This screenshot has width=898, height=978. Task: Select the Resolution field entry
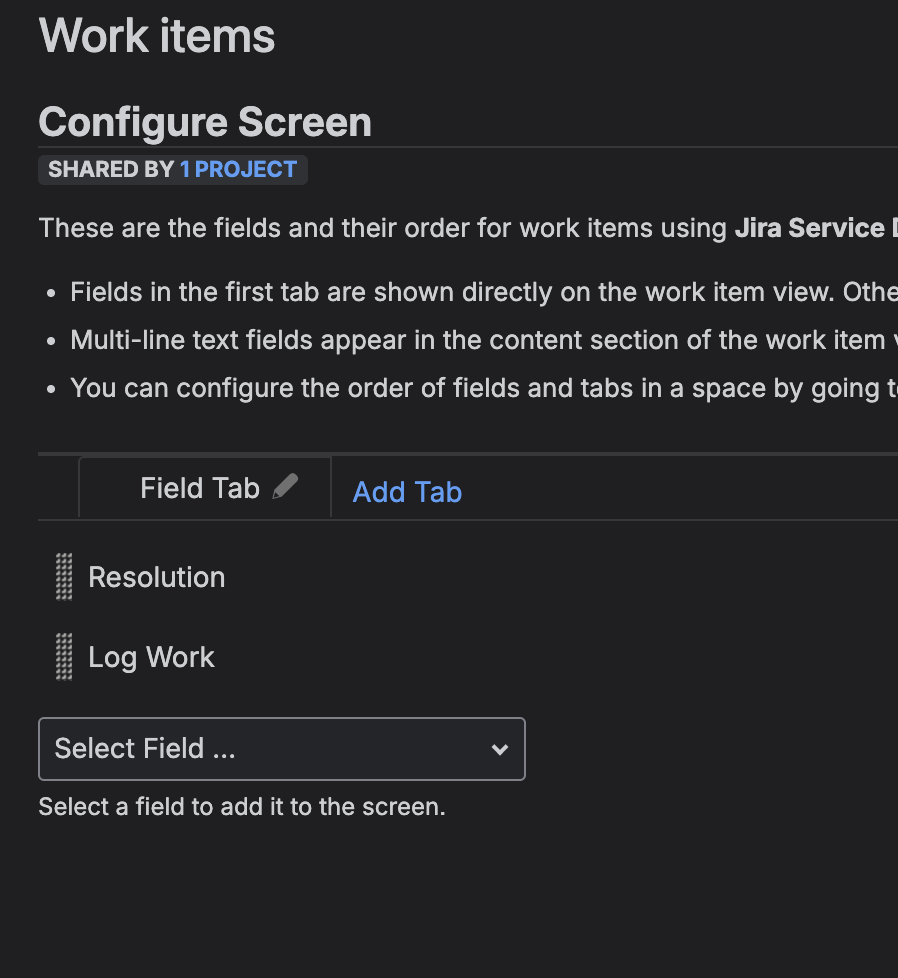click(156, 577)
